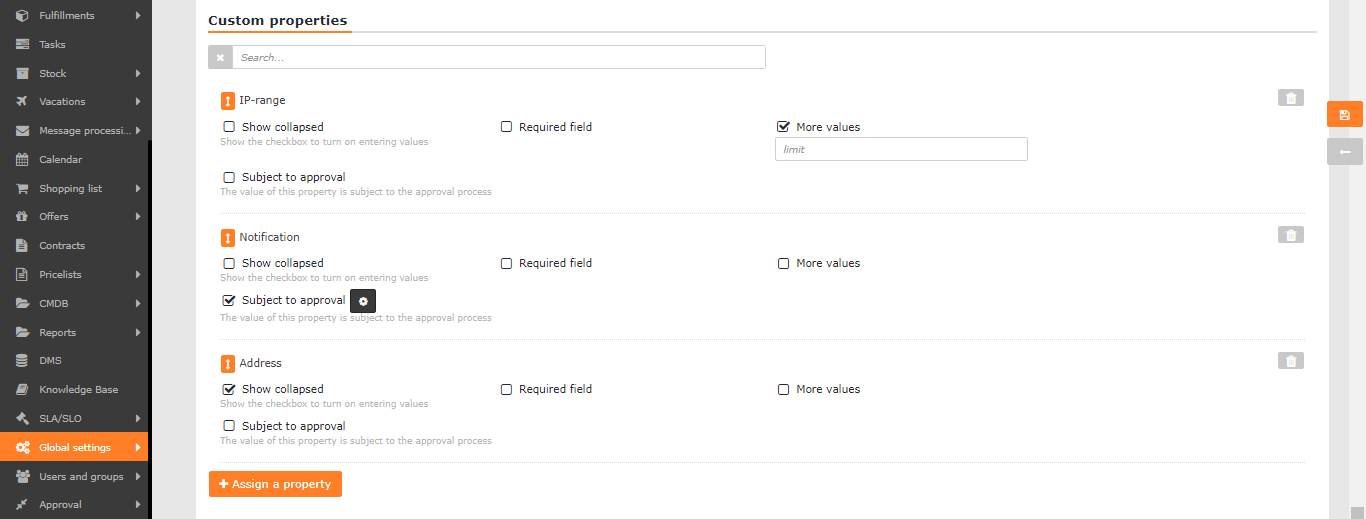1366x519 pixels.
Task: Click the Vacations airplane icon
Action: click(x=21, y=101)
